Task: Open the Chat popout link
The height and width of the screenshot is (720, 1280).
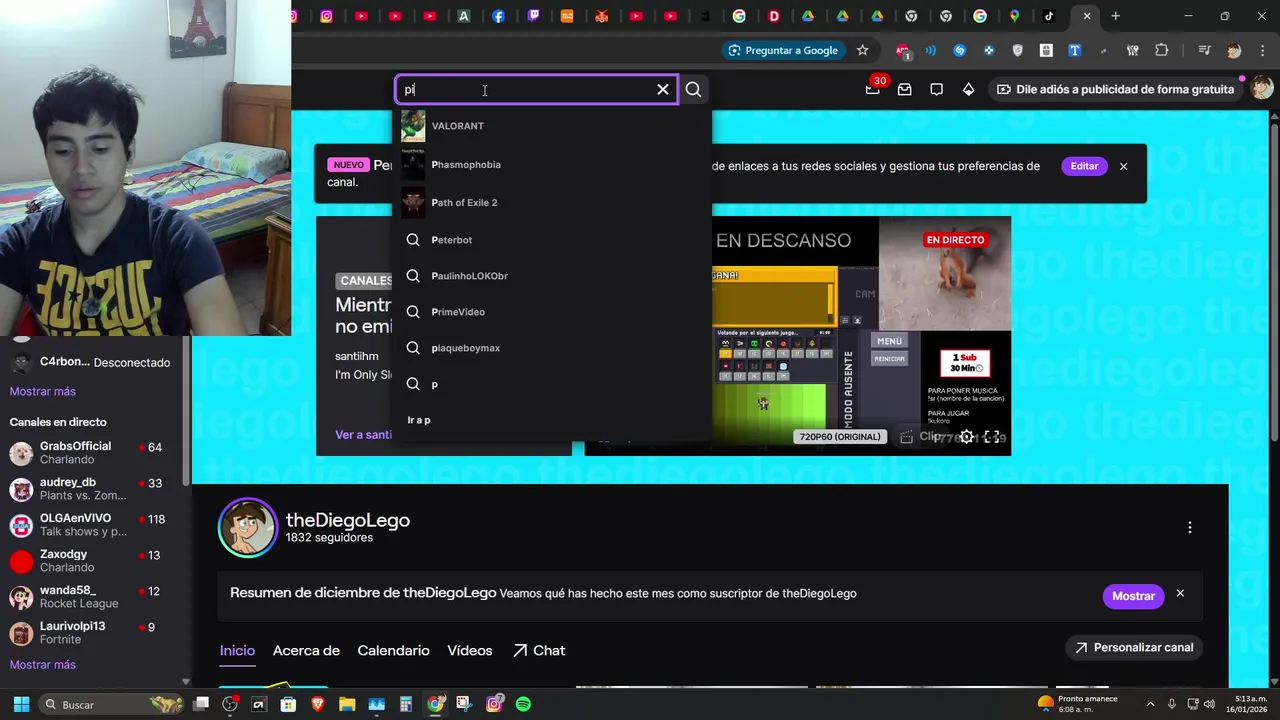Action: pyautogui.click(x=539, y=650)
